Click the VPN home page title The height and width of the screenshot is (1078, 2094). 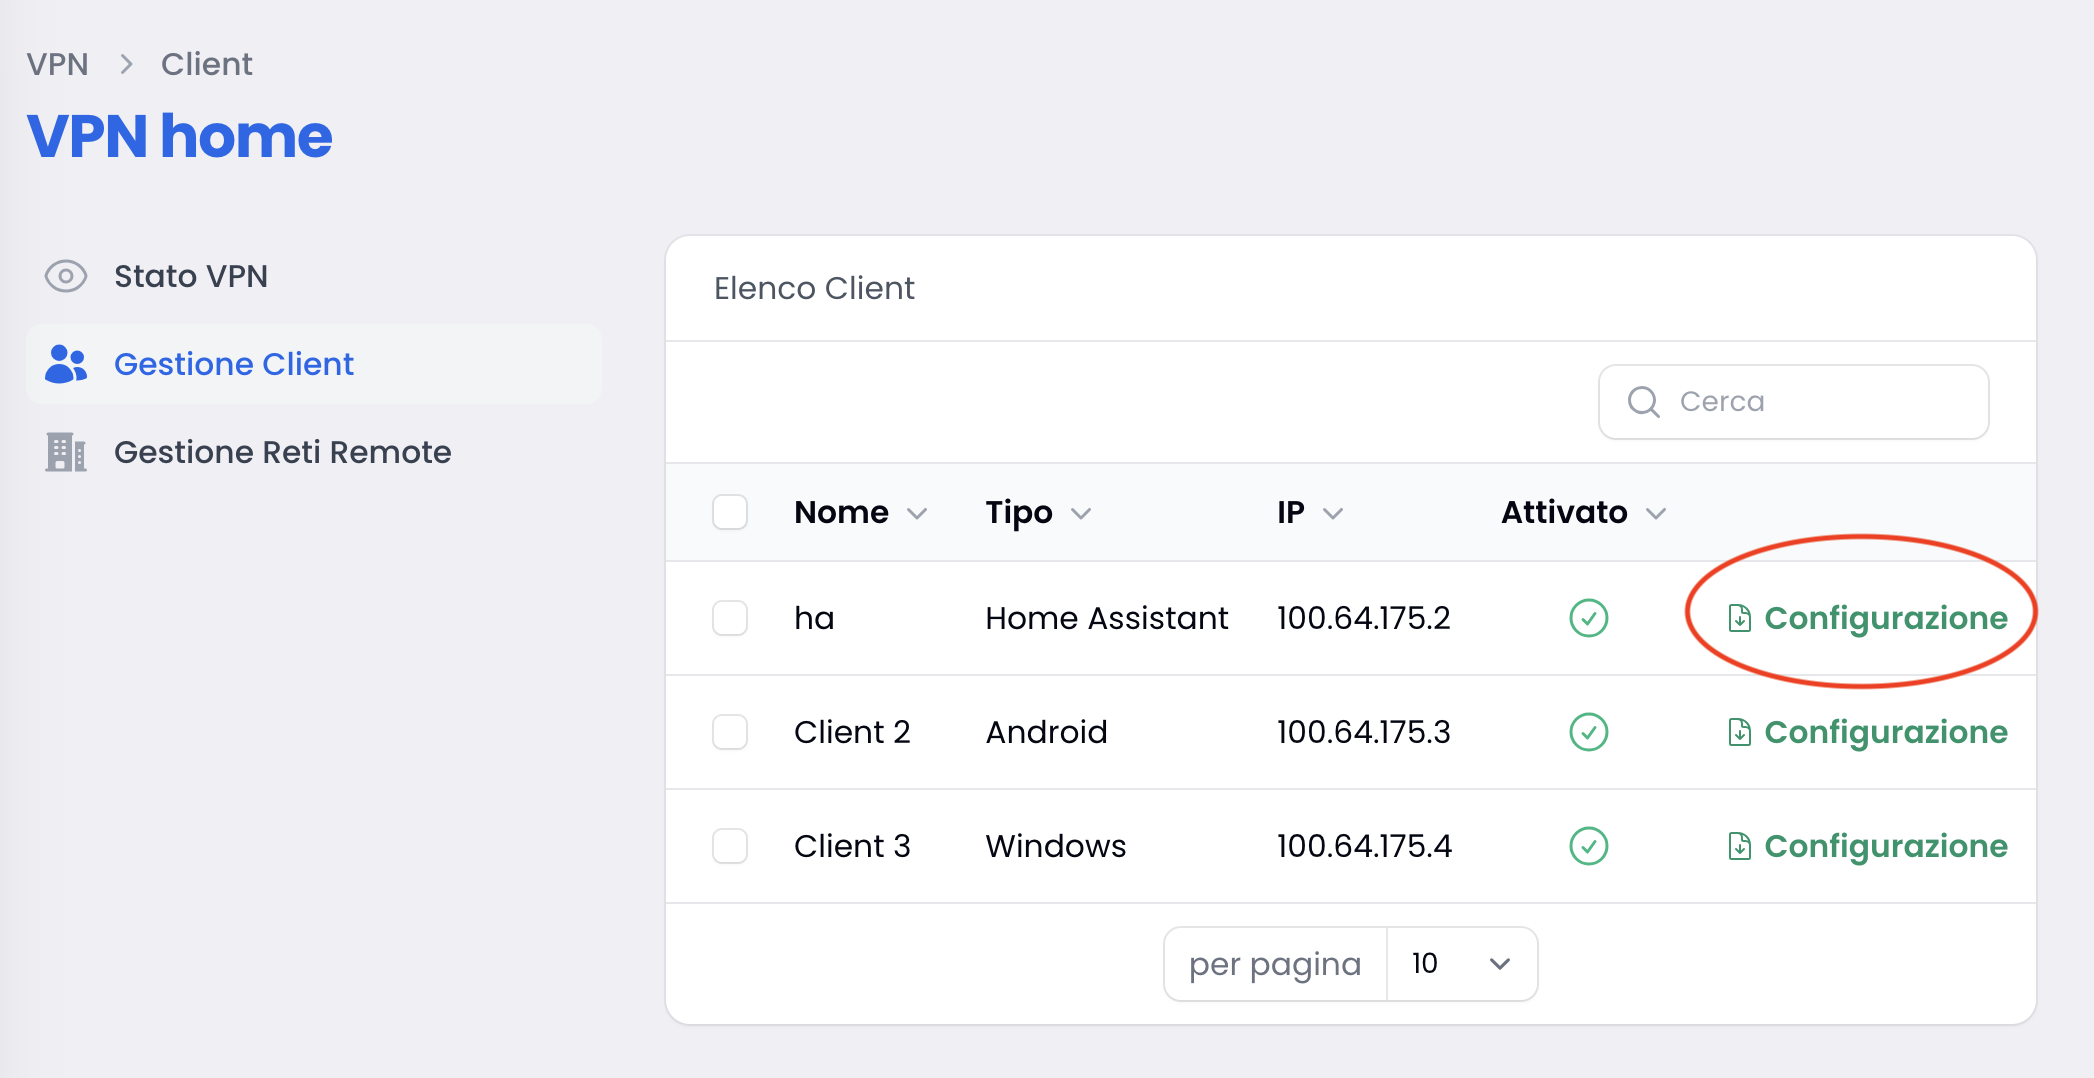coord(179,136)
